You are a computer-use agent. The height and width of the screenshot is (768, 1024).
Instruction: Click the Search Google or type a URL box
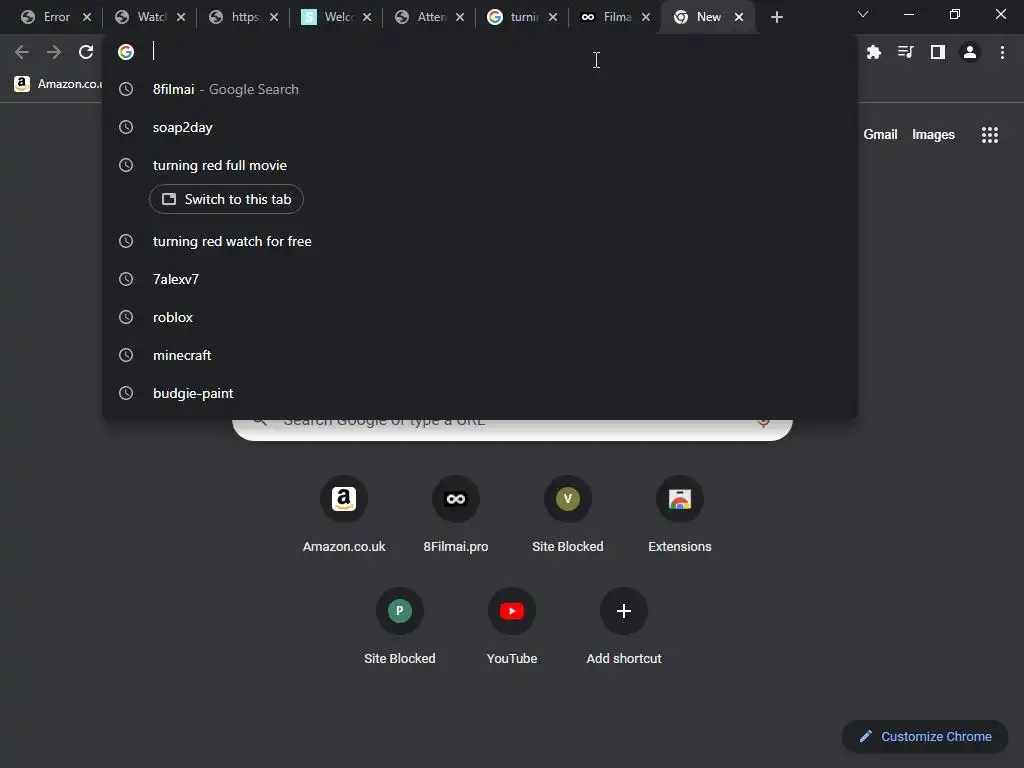click(513, 428)
